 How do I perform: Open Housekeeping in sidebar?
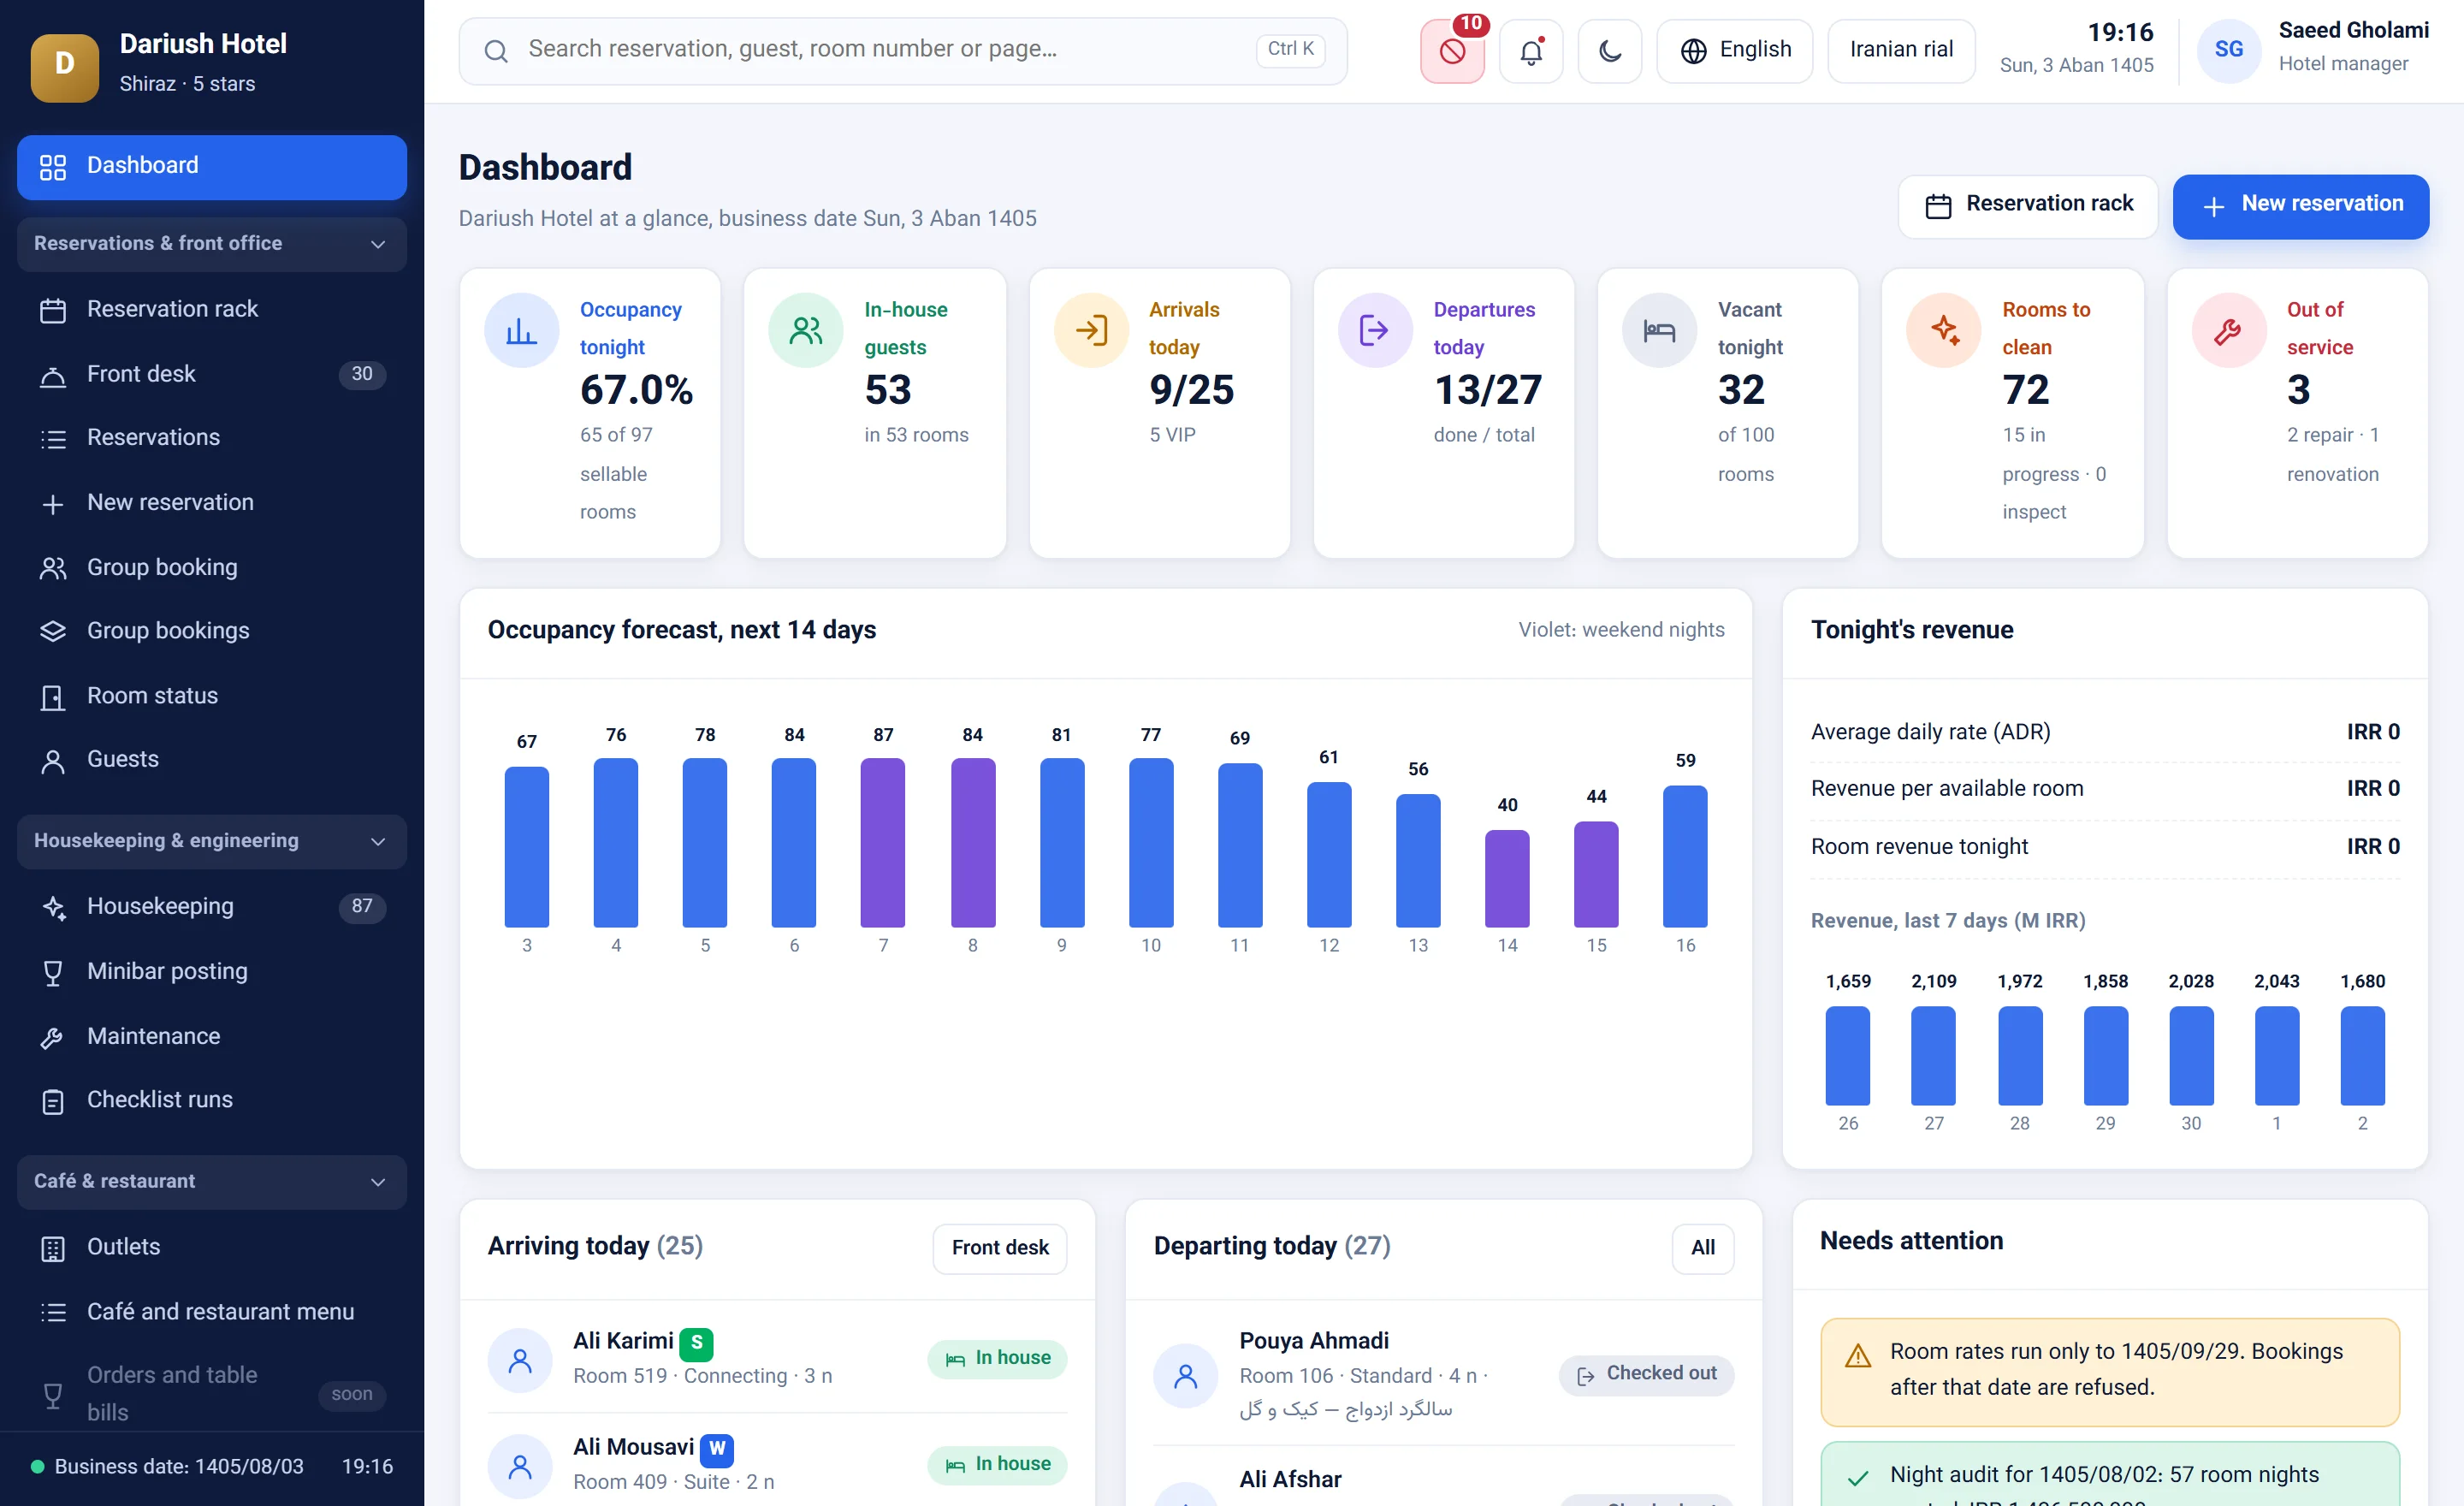point(212,906)
